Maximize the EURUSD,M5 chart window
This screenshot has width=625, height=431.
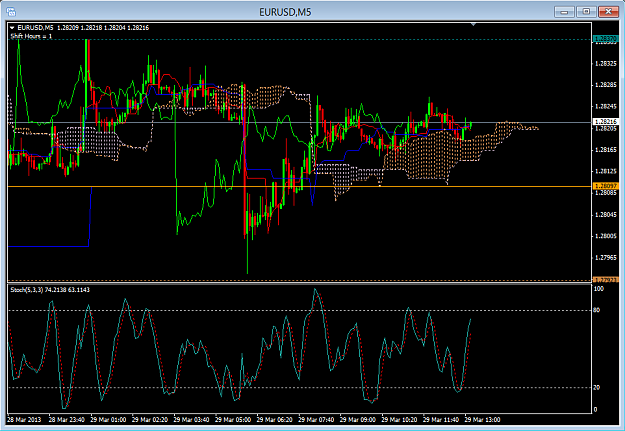pos(586,12)
